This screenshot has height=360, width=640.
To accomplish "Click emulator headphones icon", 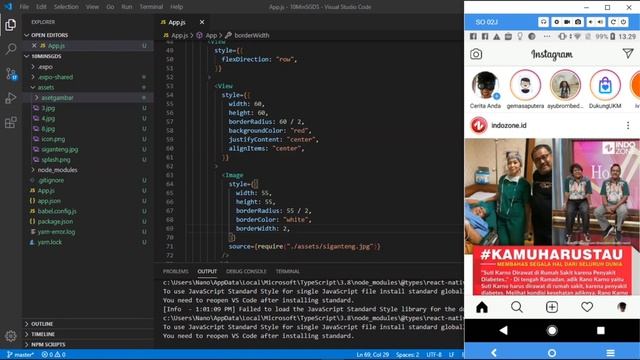I will pos(543,22).
